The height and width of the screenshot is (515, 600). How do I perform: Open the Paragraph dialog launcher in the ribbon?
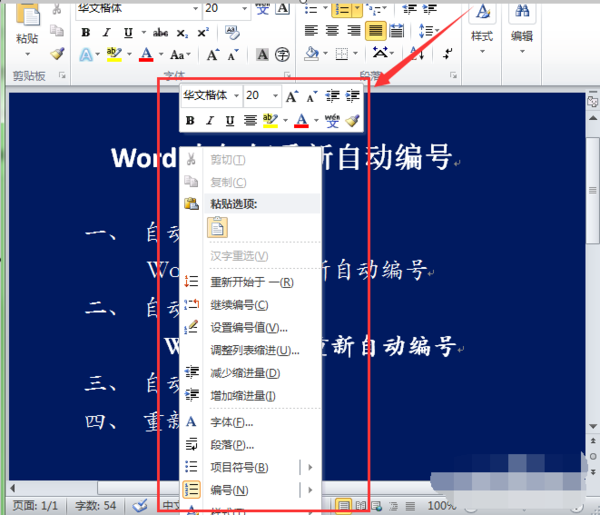pos(453,75)
